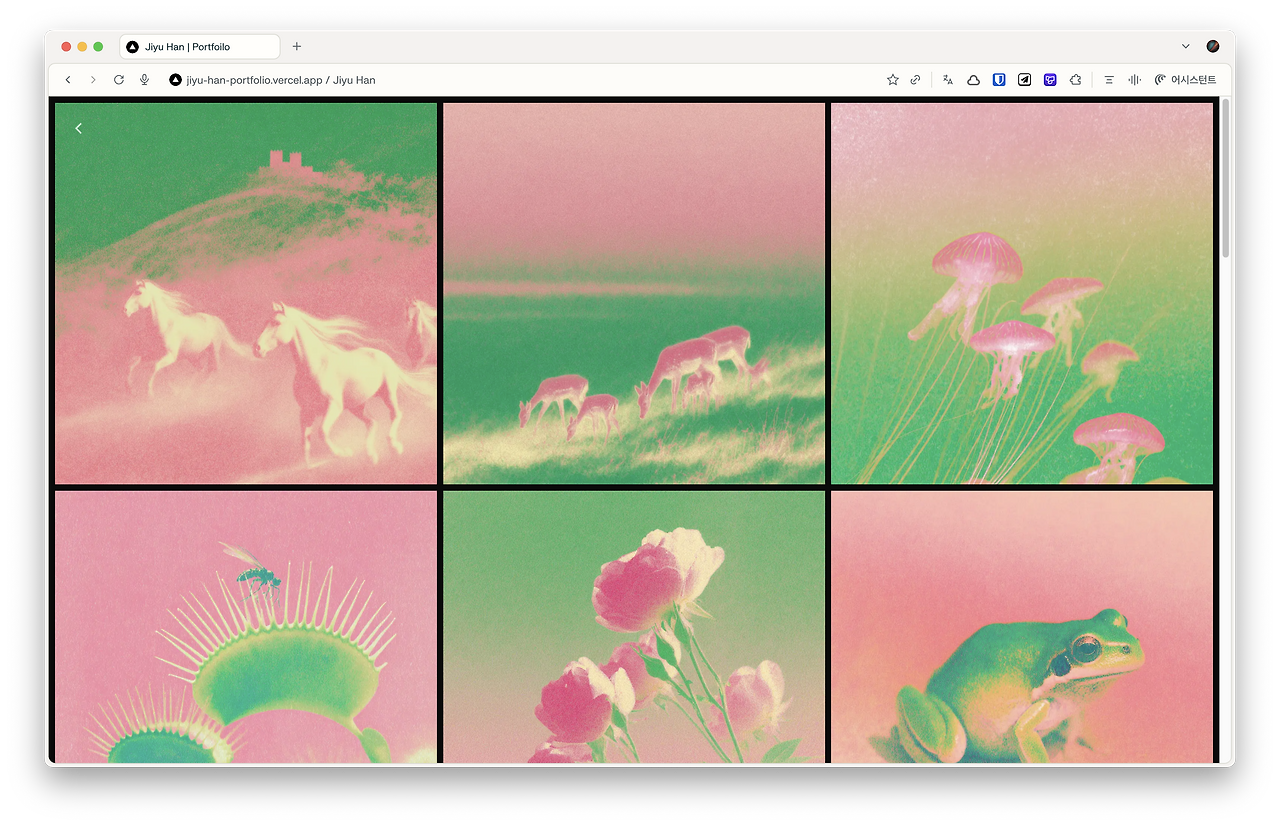Image resolution: width=1280 pixels, height=826 pixels.
Task: Click the browser profile avatar circle
Action: (1212, 46)
